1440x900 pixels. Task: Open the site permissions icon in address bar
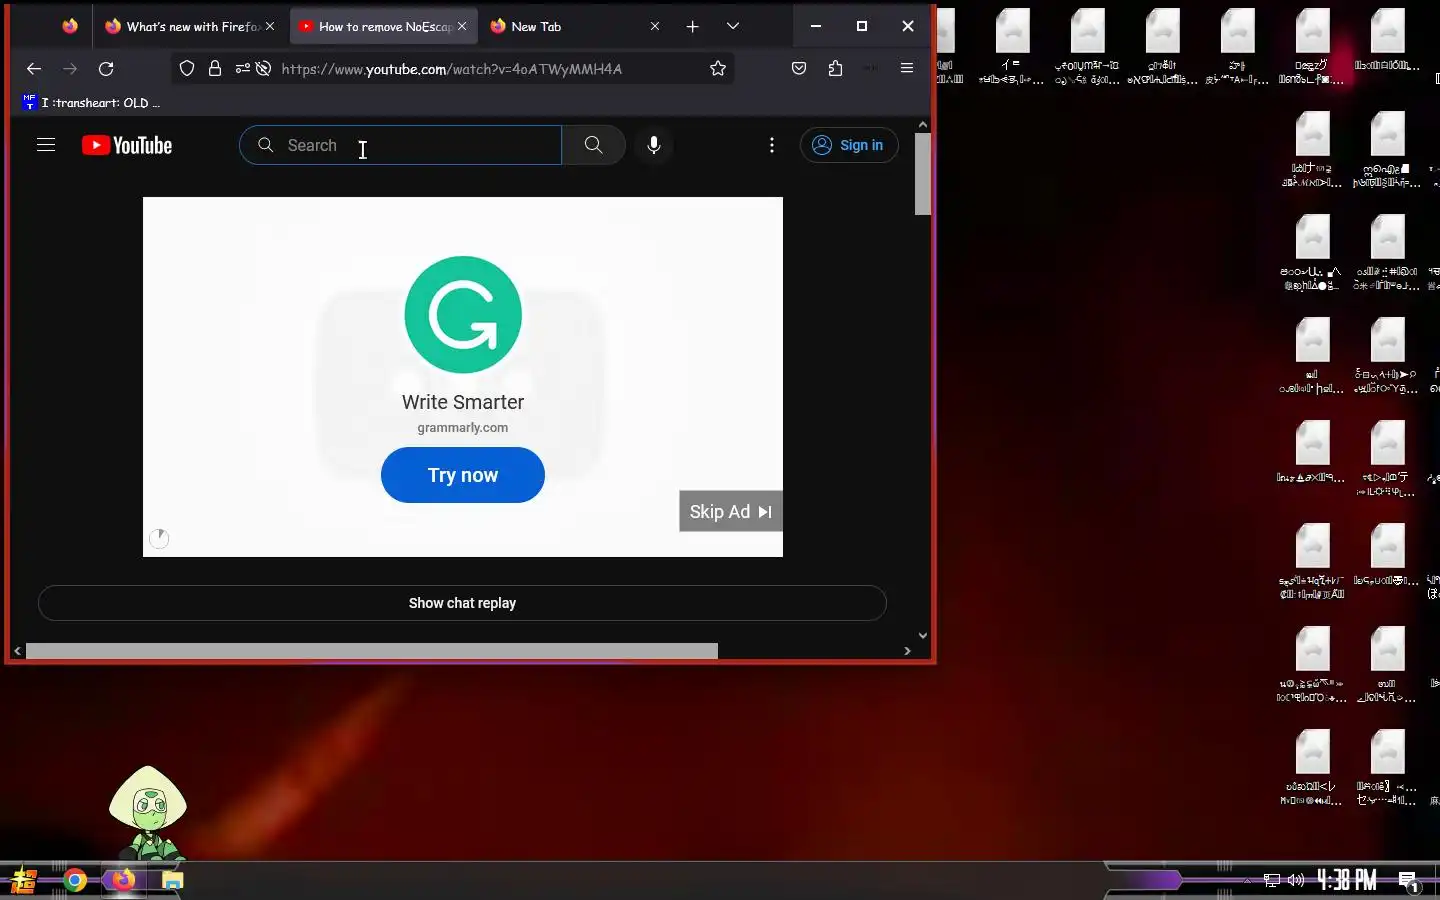(242, 68)
